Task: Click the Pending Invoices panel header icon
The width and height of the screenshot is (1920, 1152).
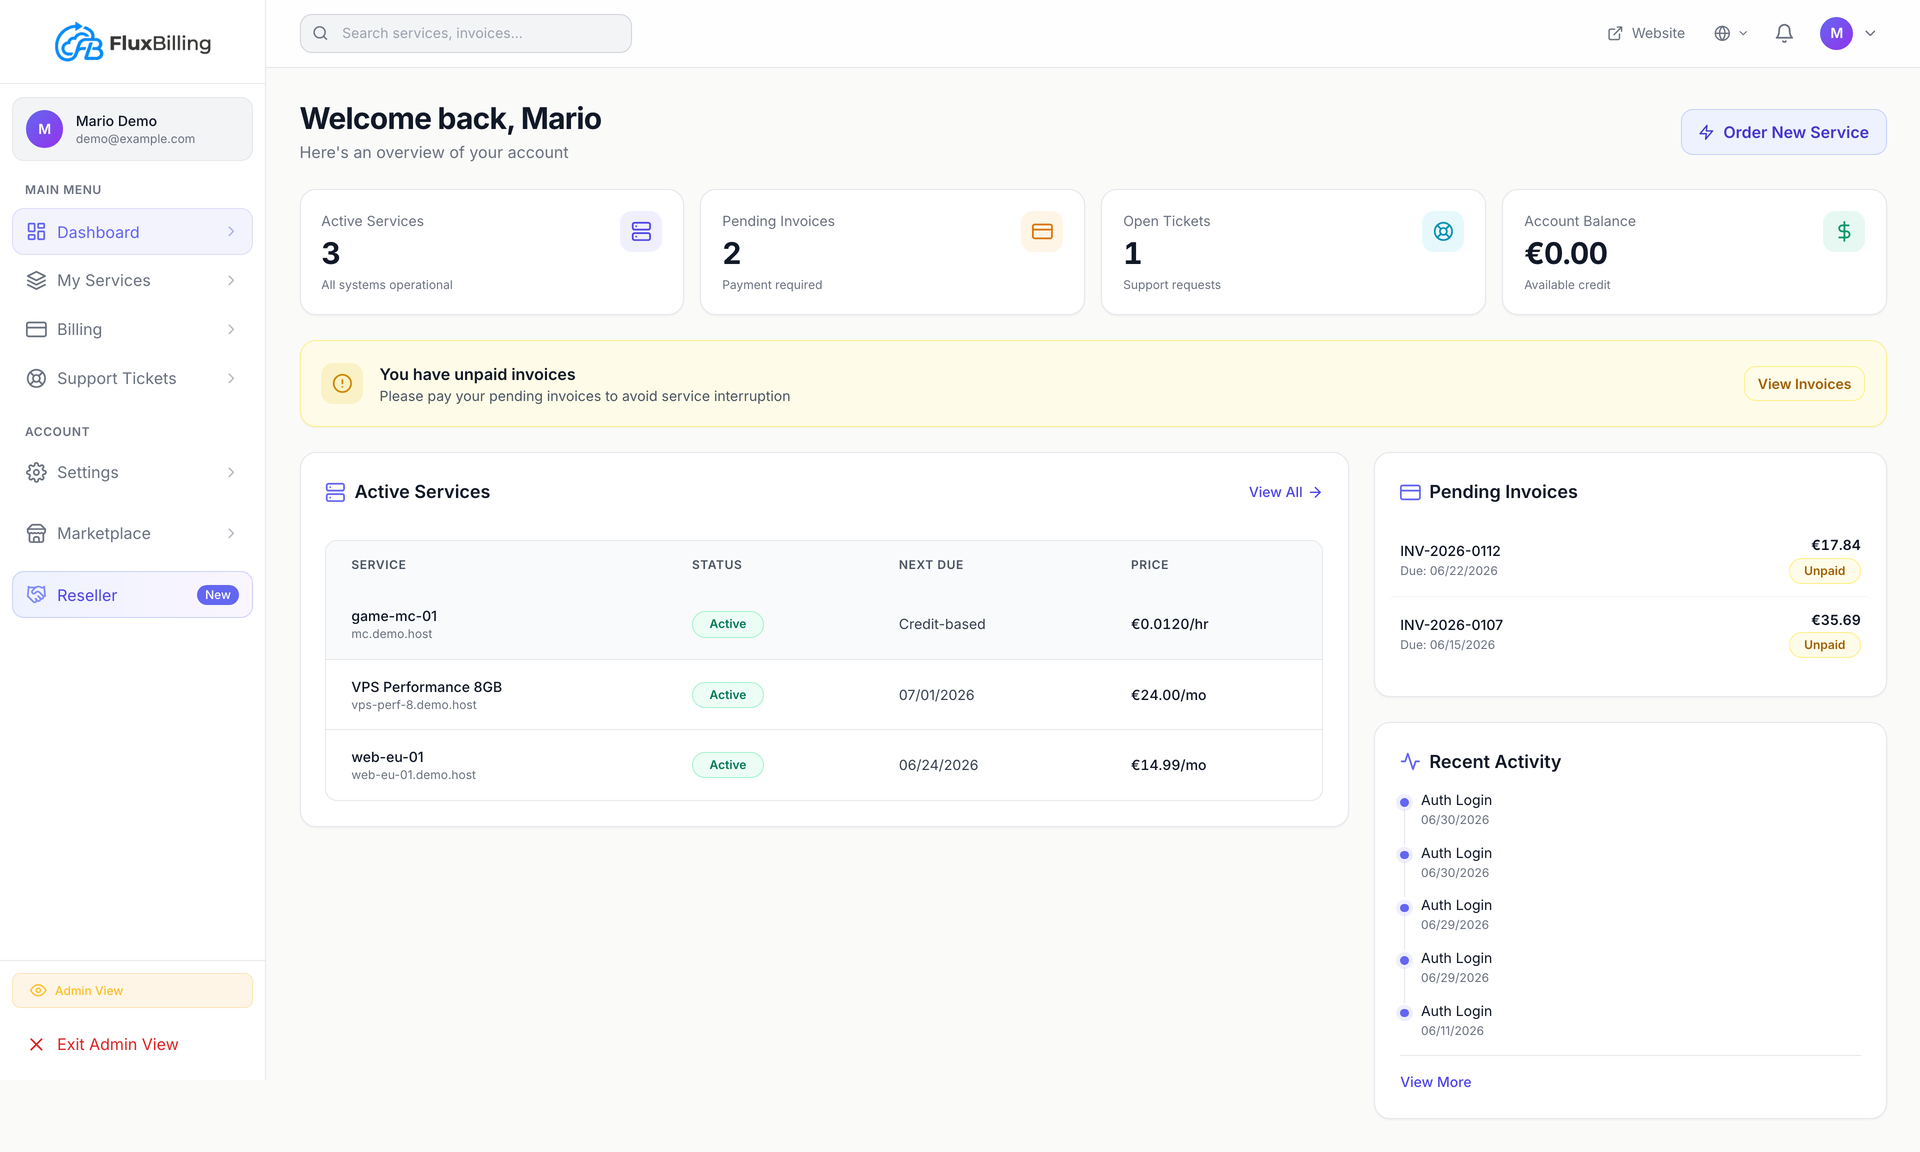Action: (x=1410, y=492)
